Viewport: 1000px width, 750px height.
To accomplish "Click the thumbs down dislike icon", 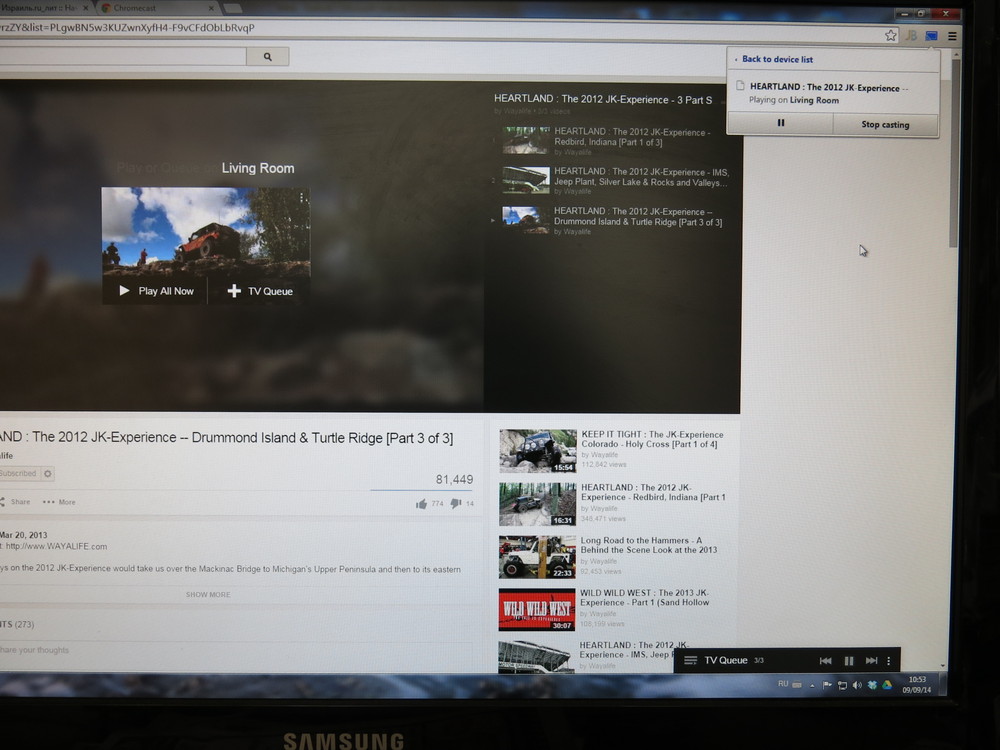I will click(x=455, y=503).
